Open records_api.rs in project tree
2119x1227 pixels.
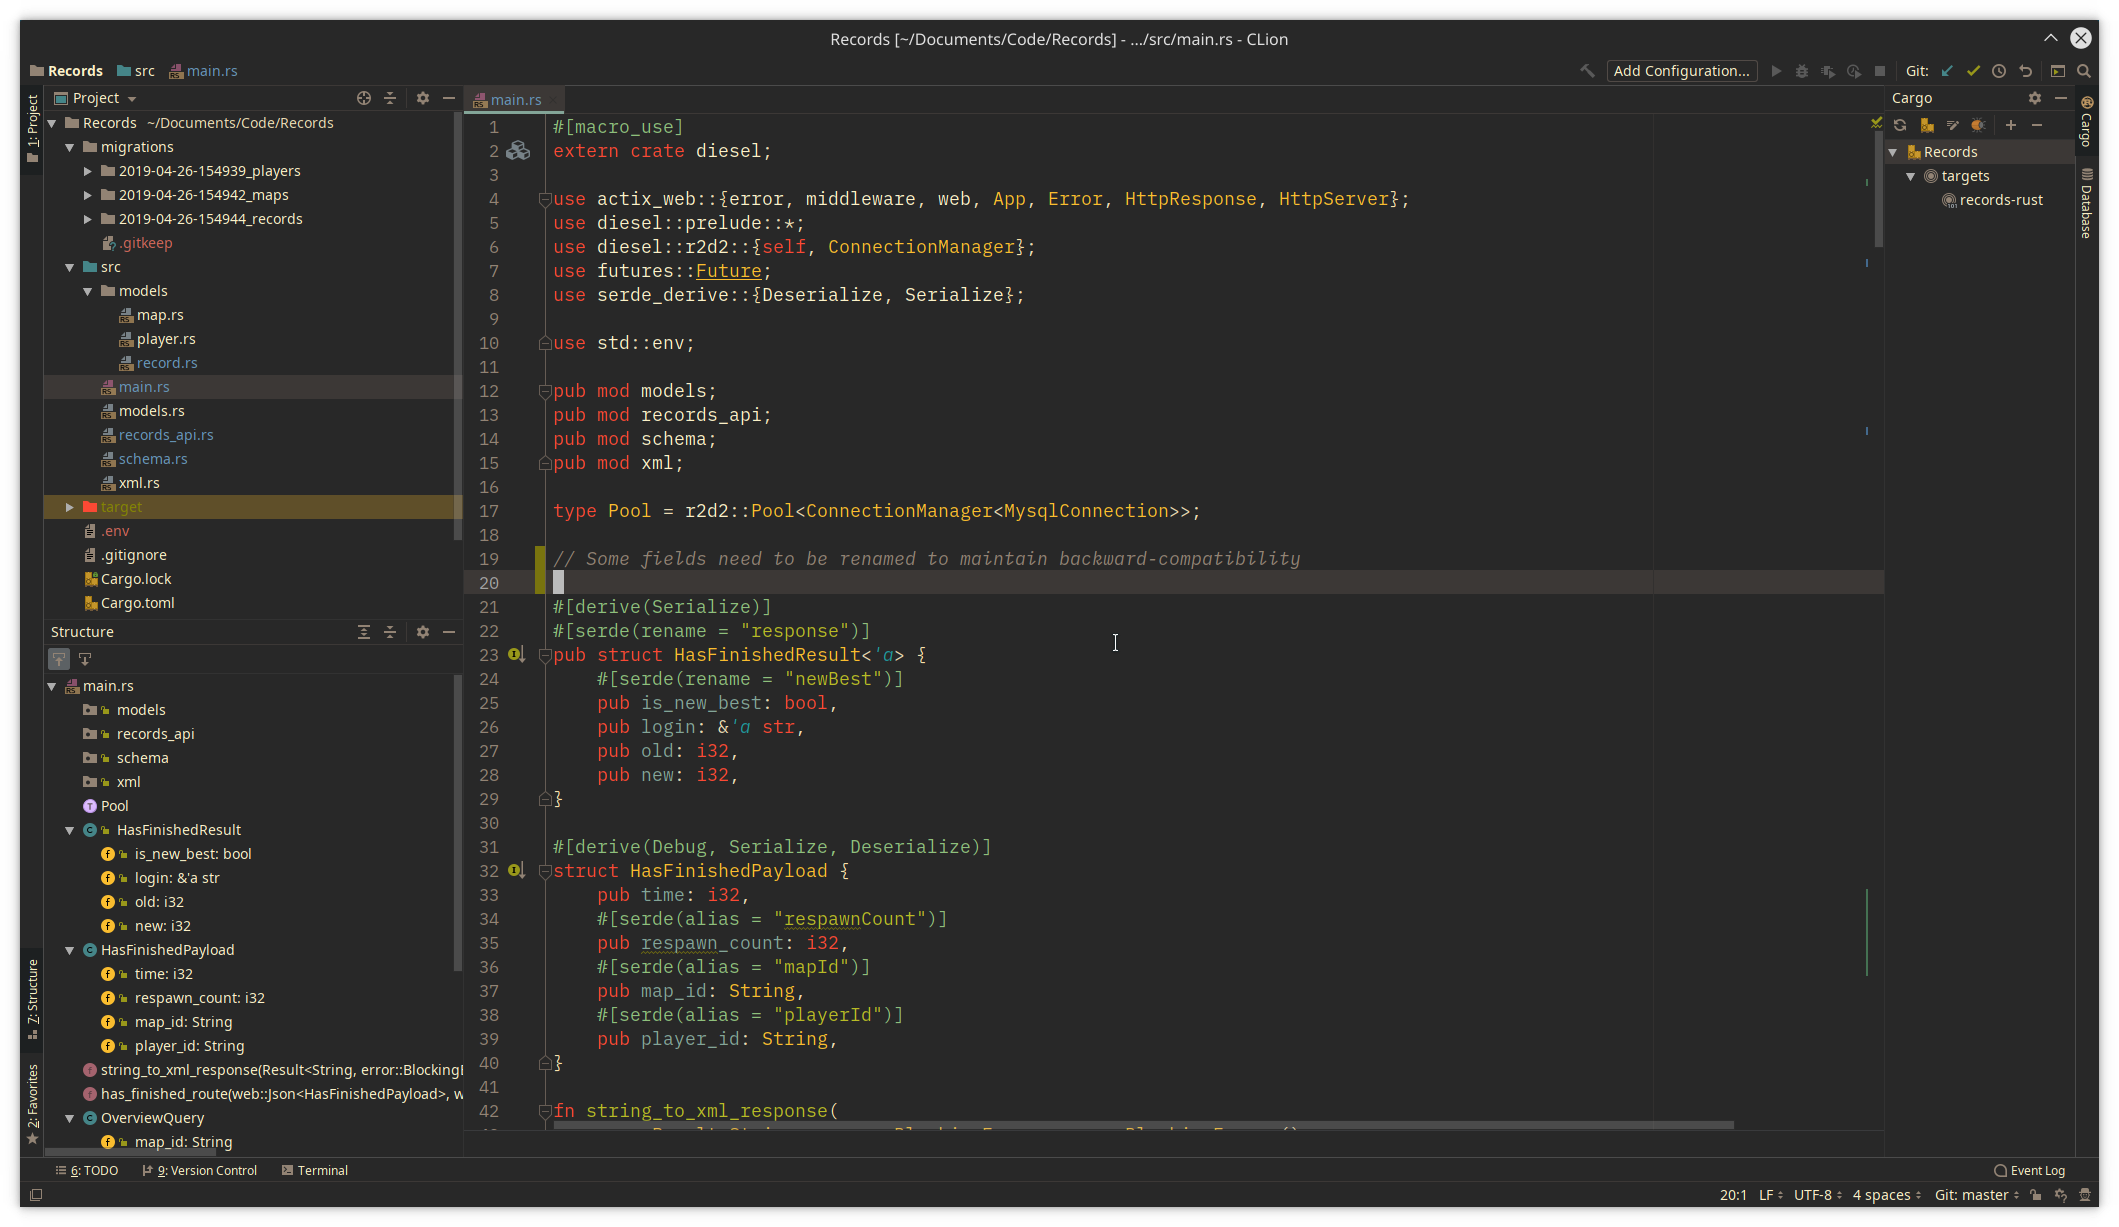(x=166, y=435)
